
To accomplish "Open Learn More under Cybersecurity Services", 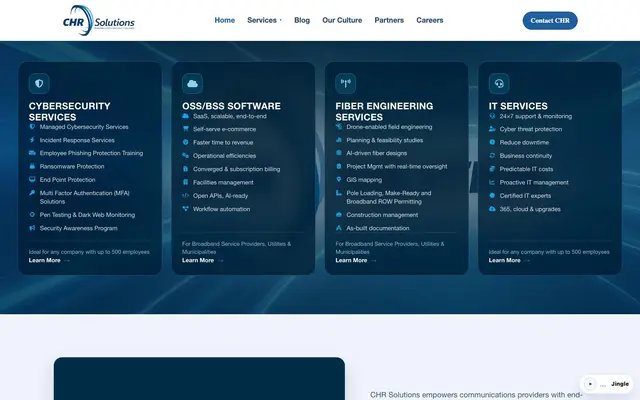I will pyautogui.click(x=49, y=260).
